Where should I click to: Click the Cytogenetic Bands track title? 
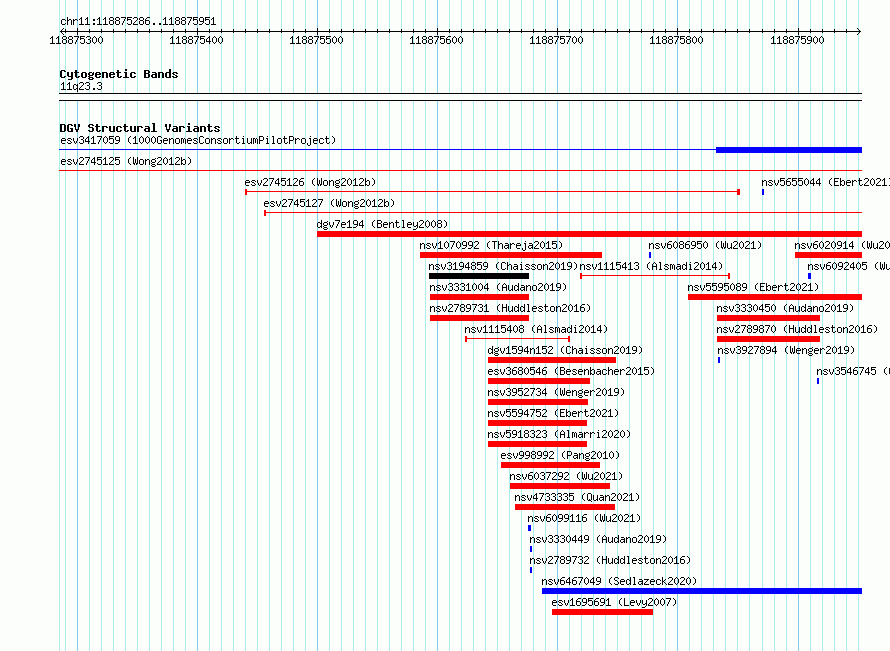[119, 74]
